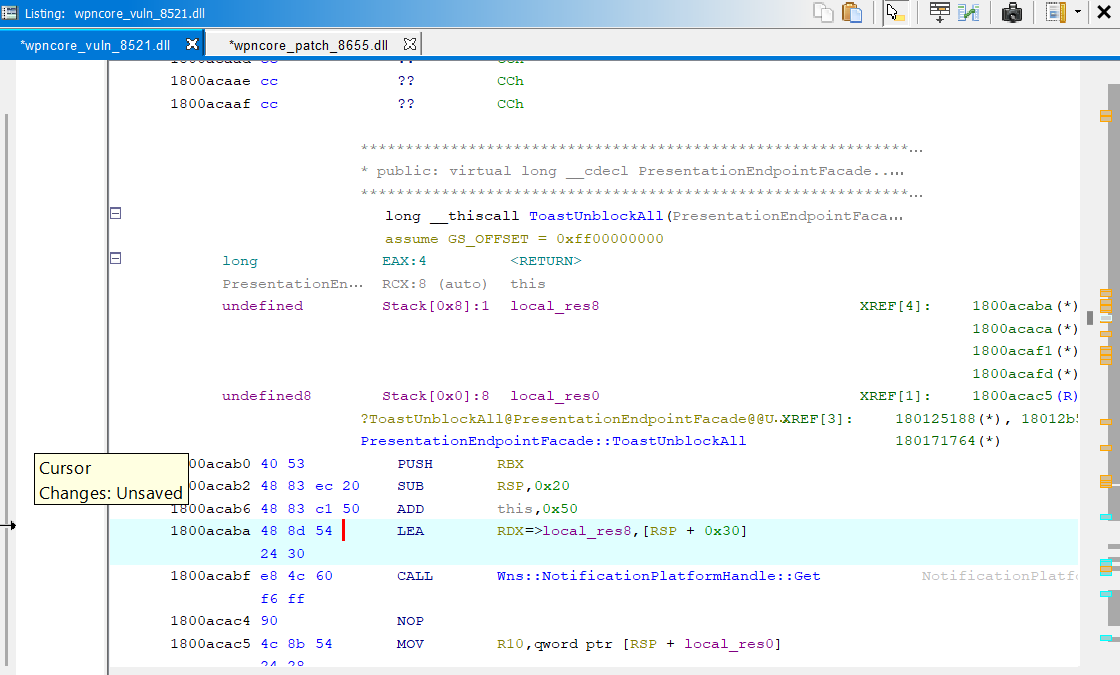Select ToastUnblockAll function name in signature

pos(596,216)
